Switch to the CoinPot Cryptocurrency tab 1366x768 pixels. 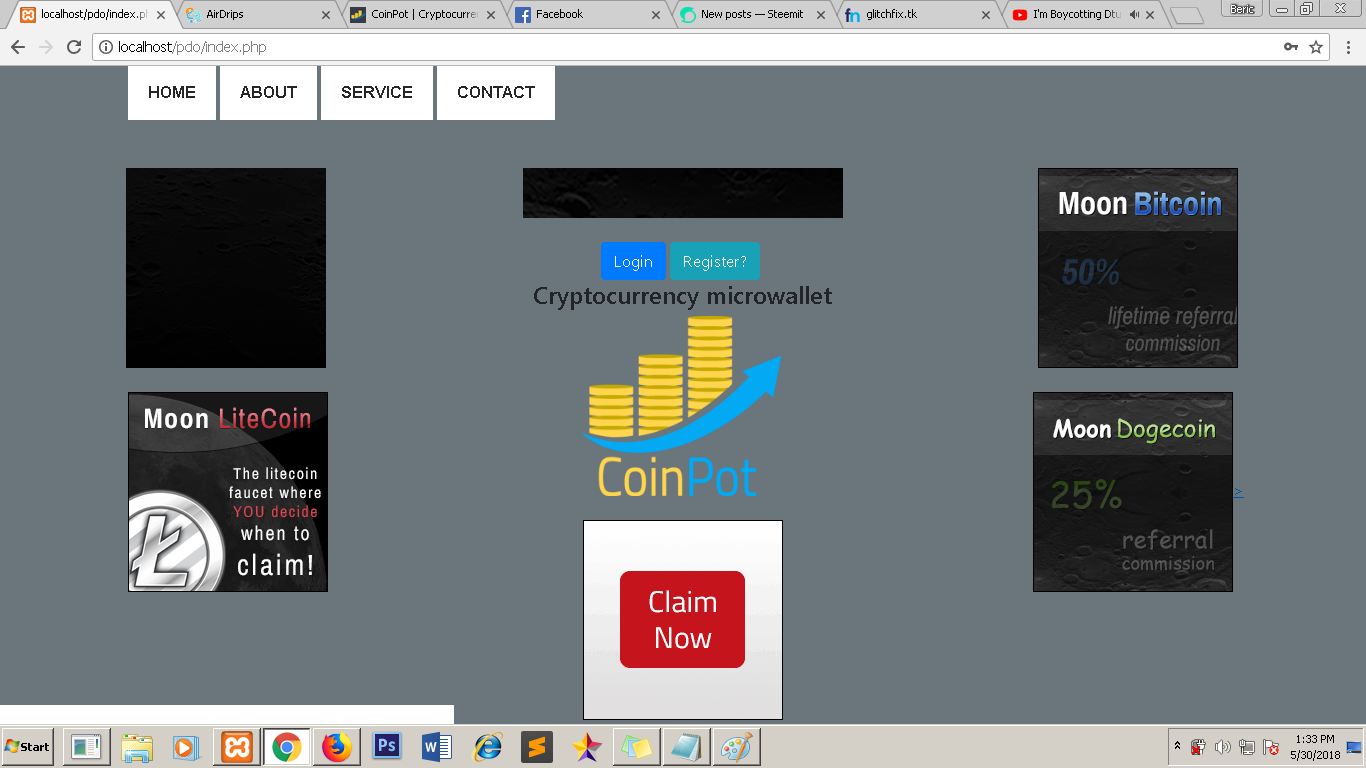(x=422, y=15)
